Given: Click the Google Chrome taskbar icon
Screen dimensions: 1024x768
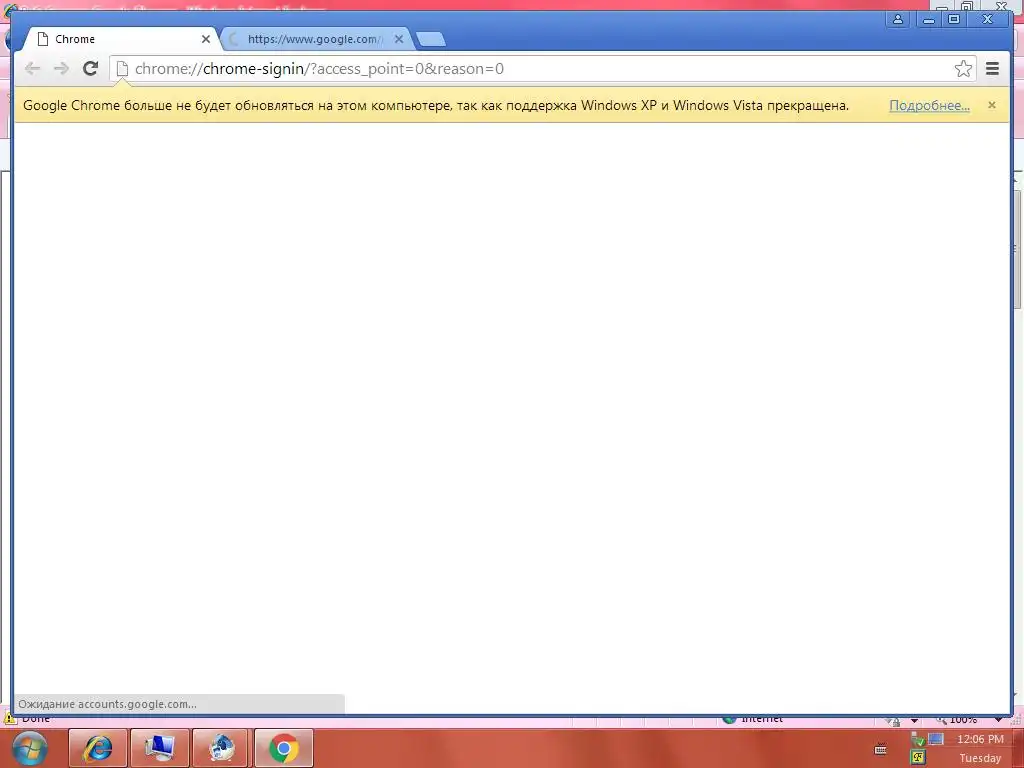Looking at the screenshot, I should [x=283, y=748].
